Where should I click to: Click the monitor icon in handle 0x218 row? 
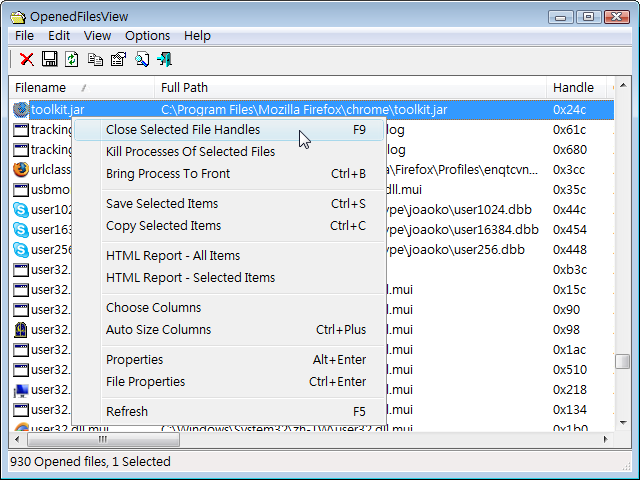(x=21, y=390)
